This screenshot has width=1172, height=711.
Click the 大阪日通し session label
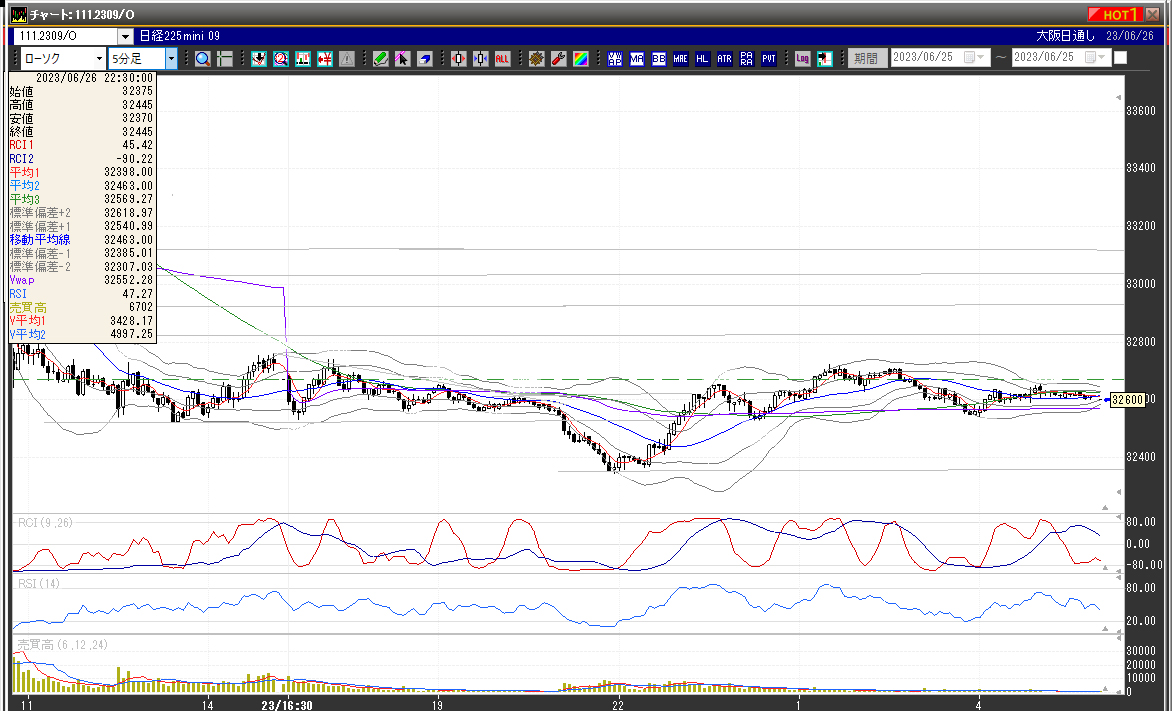point(1065,36)
